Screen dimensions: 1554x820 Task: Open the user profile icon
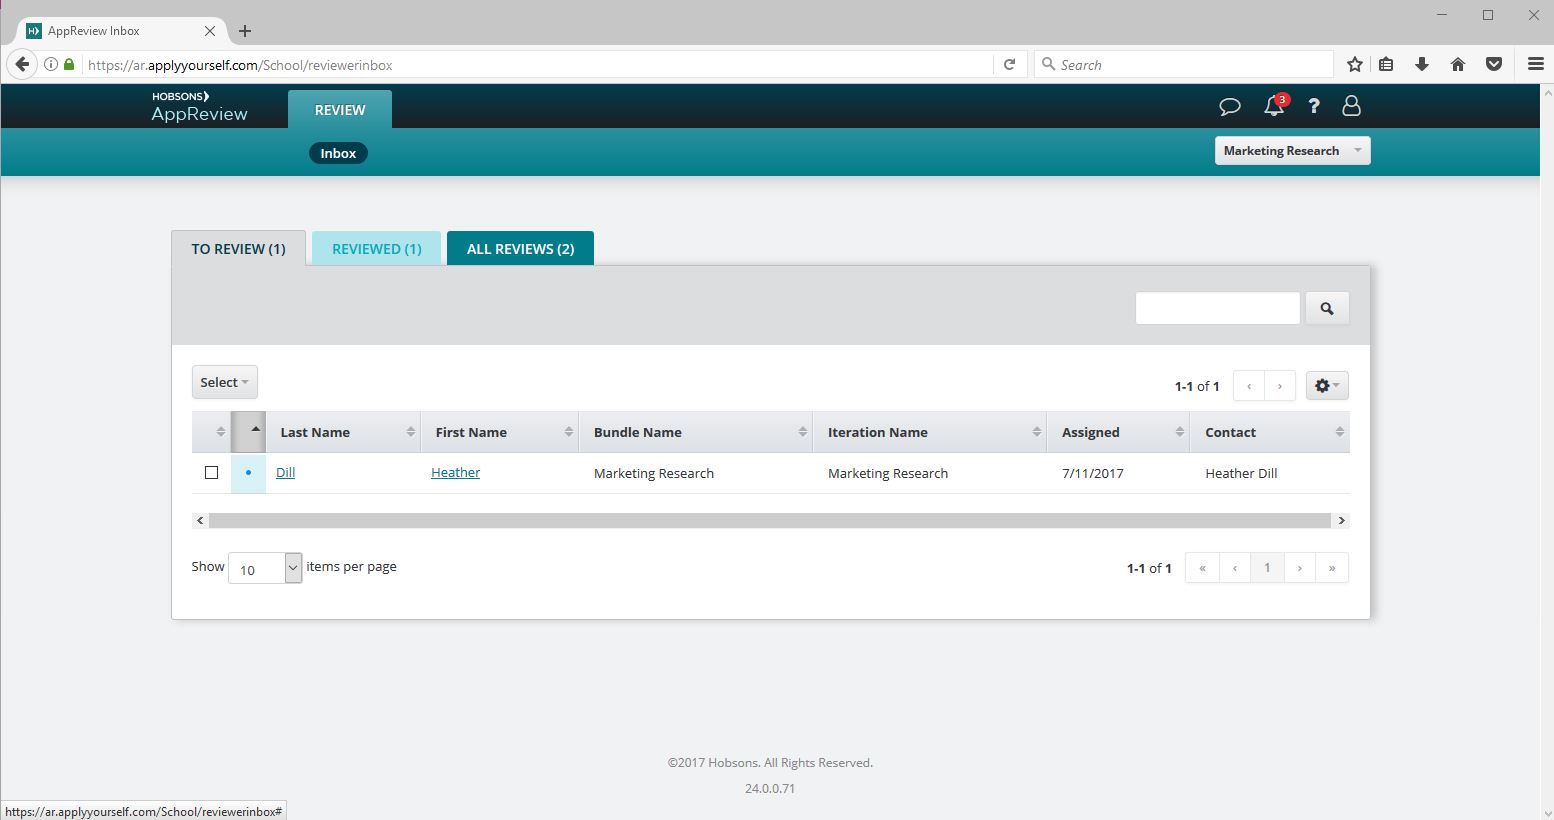coord(1351,106)
